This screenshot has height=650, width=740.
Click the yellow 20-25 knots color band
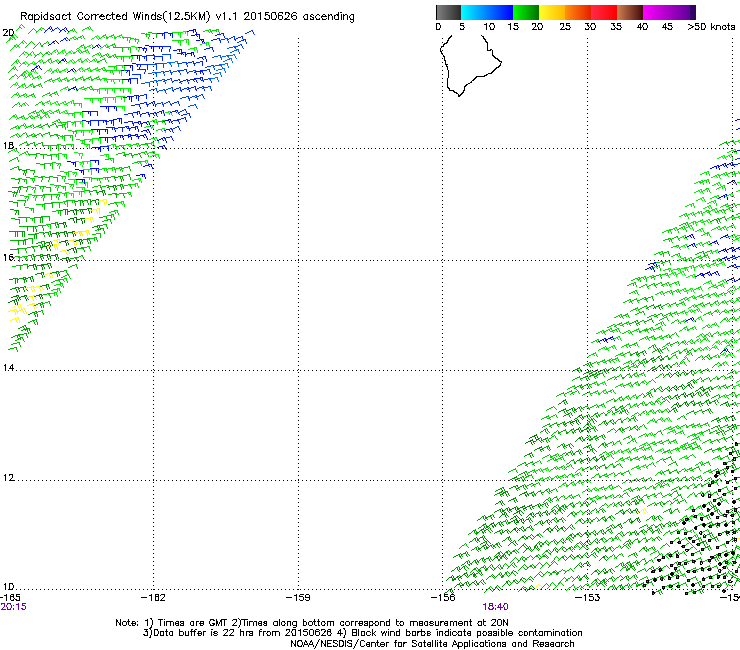(552, 12)
